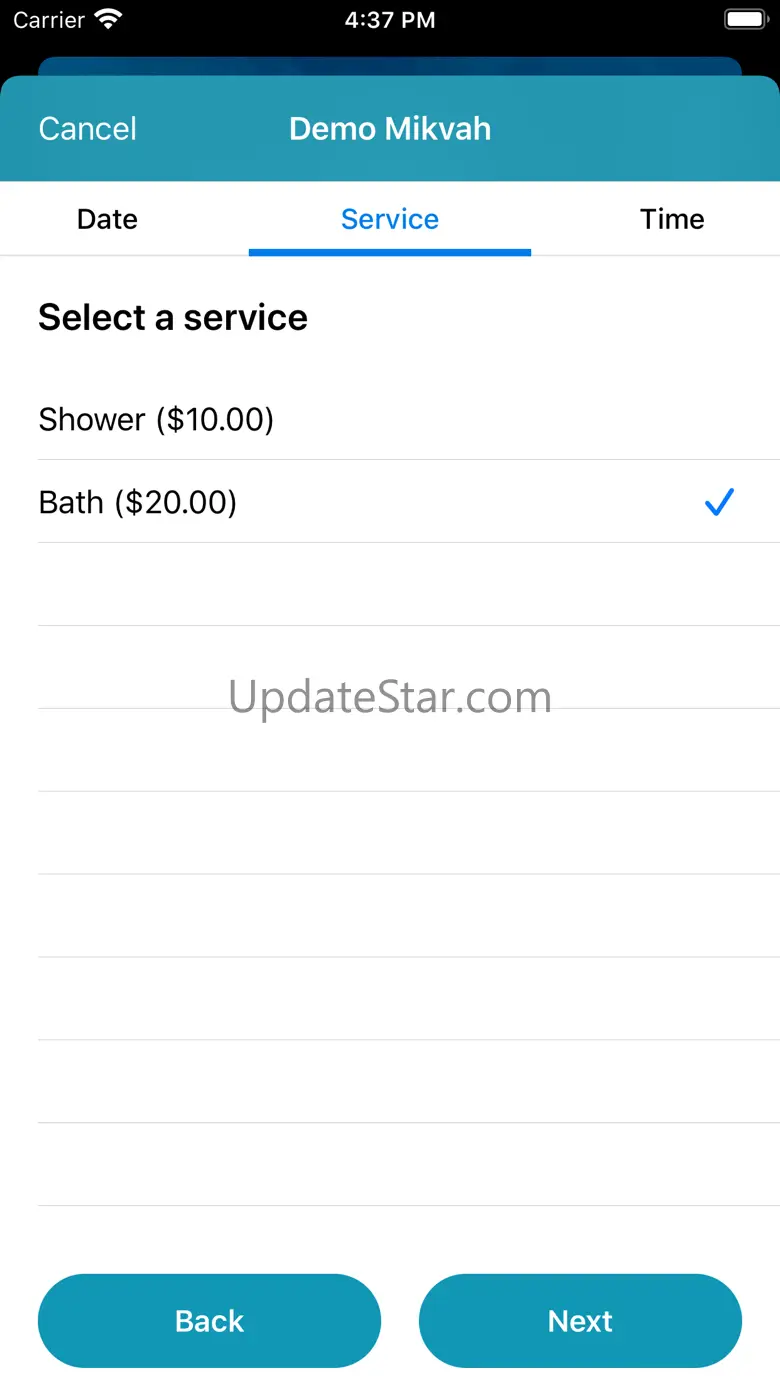780x1387 pixels.
Task: Tap the Back button
Action: [x=209, y=1320]
